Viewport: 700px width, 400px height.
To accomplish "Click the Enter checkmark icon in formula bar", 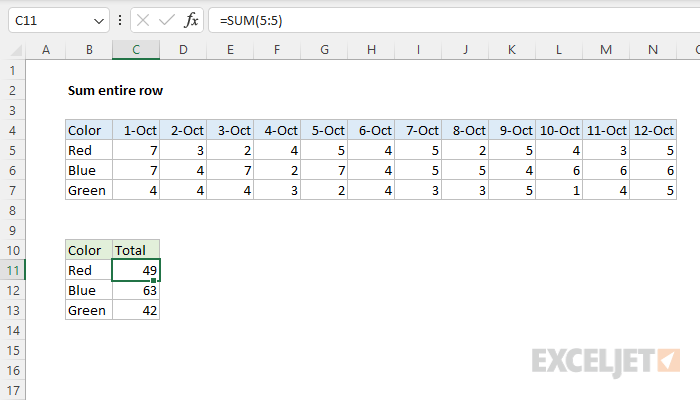I will coord(167,21).
